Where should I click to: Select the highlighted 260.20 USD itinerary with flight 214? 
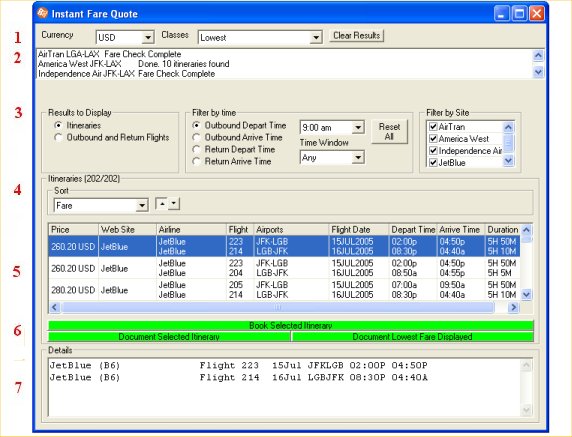pyautogui.click(x=284, y=246)
